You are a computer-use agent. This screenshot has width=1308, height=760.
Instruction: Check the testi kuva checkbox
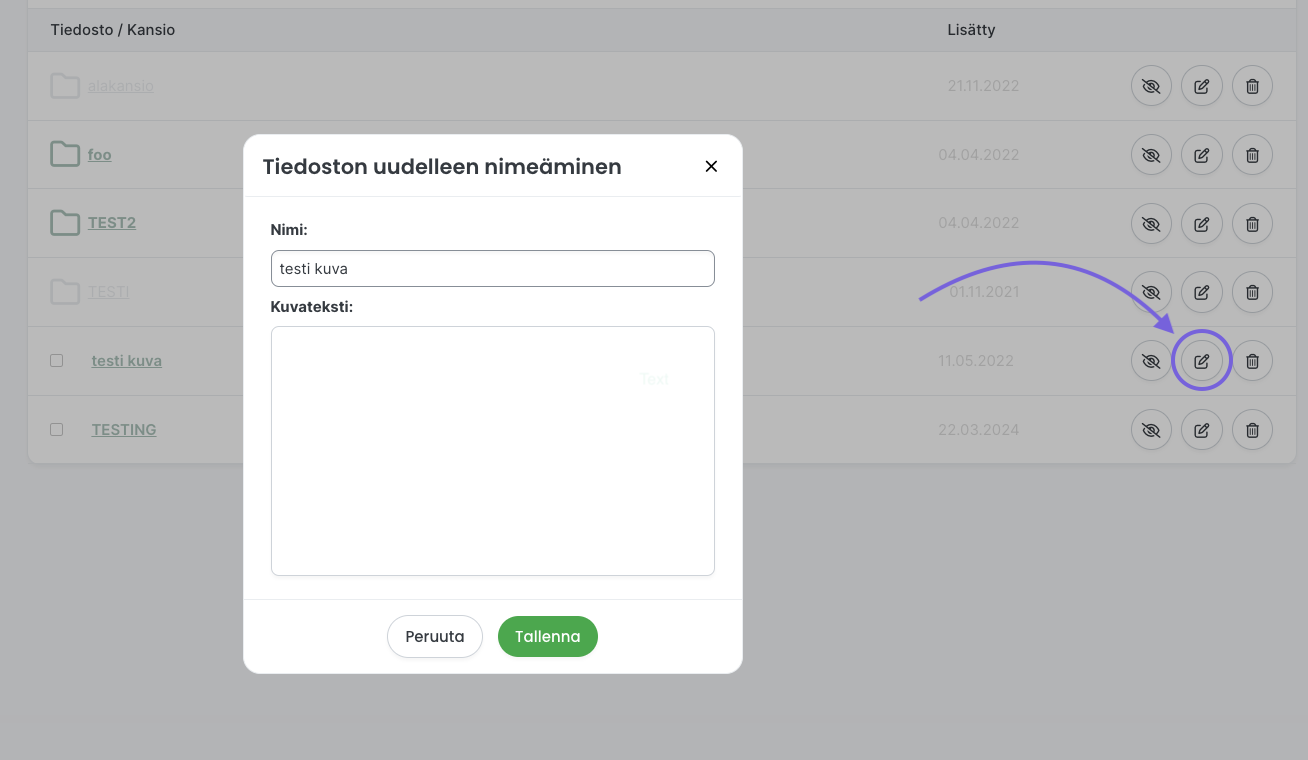pos(57,360)
